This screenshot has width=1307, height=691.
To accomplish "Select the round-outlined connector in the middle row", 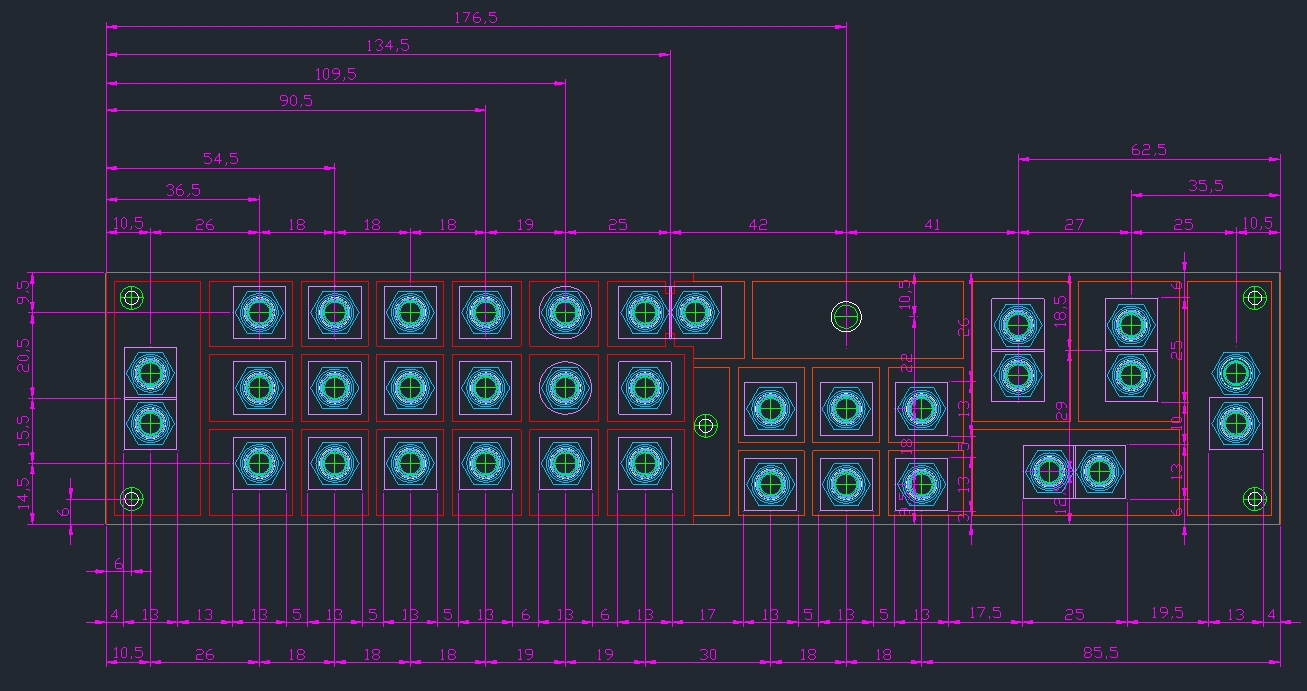I will tap(565, 386).
